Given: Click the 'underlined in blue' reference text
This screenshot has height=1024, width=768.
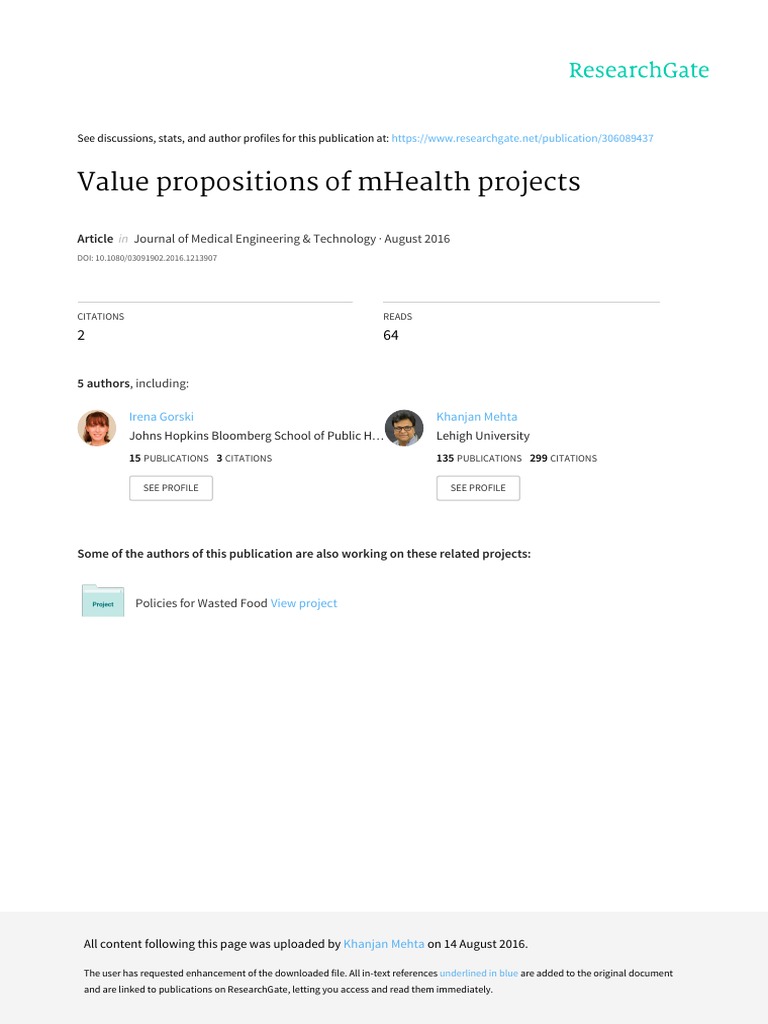Looking at the screenshot, I should 479,973.
